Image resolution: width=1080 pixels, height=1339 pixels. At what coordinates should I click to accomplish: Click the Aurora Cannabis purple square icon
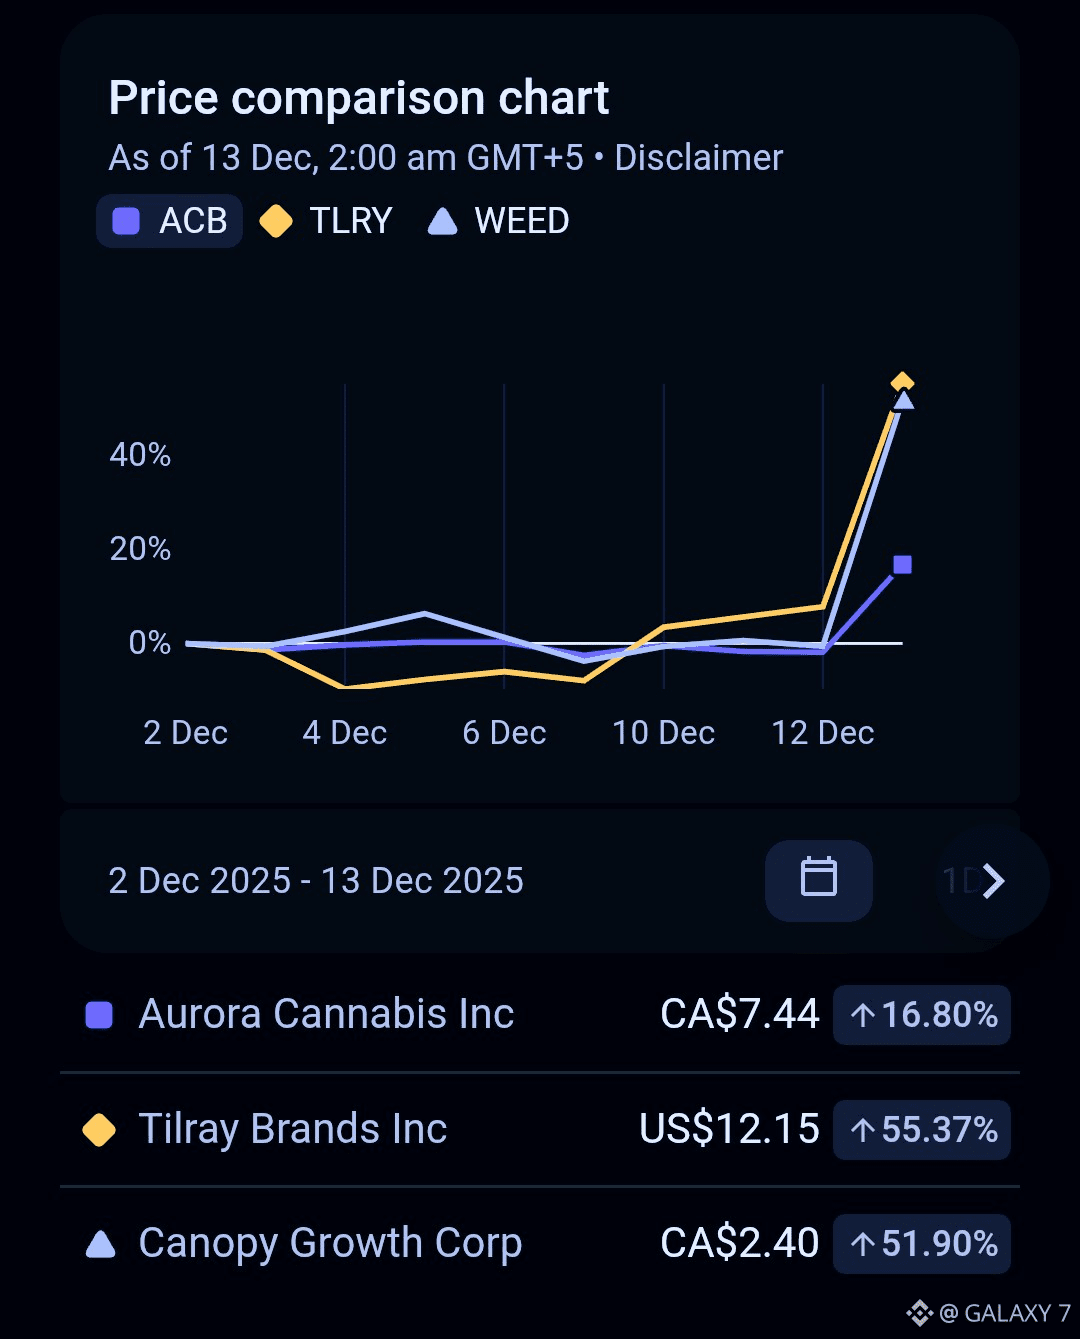[99, 1015]
